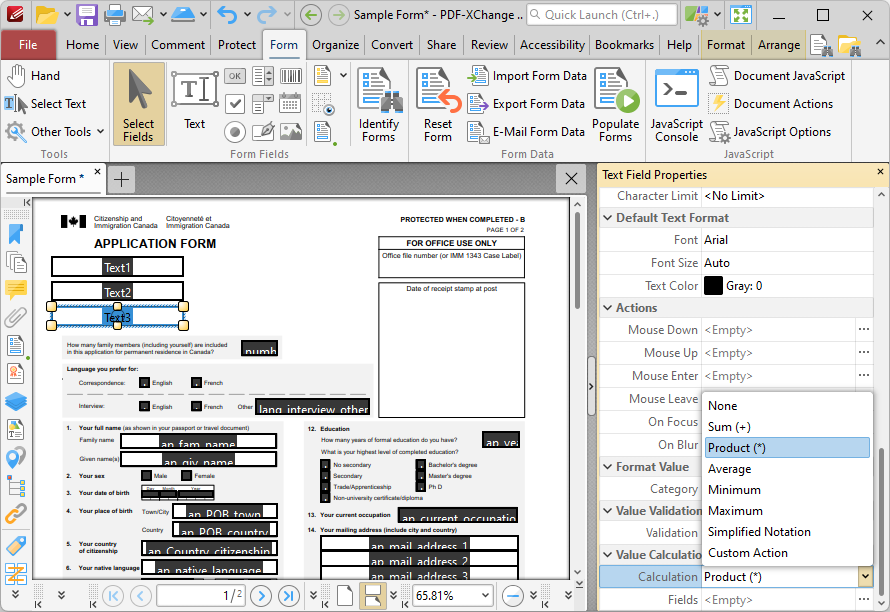Viewport: 890px width, 612px height.
Task: Click Import Form Data
Action: tap(527, 76)
